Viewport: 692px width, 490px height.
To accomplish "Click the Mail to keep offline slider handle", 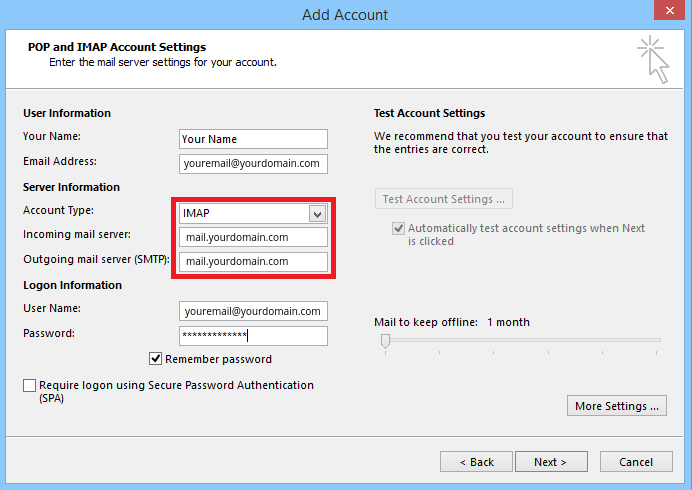I will [x=385, y=341].
